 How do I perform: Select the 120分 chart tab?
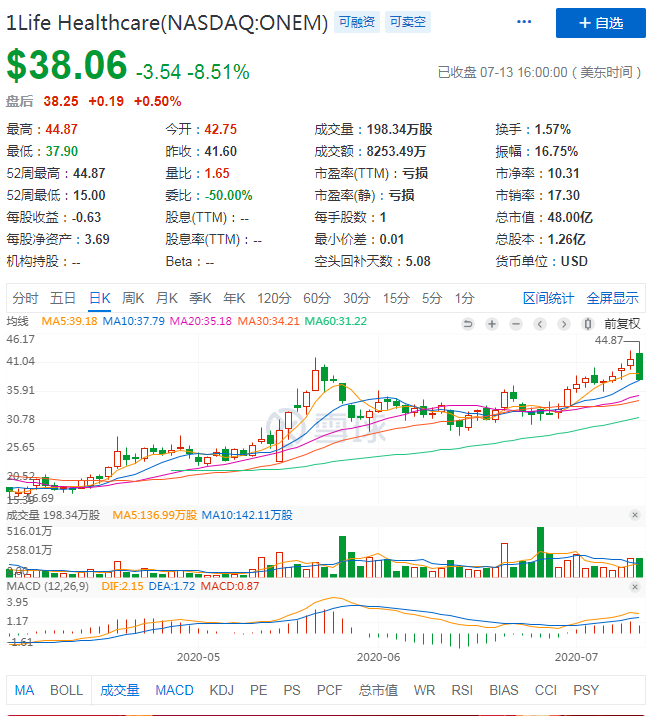click(x=274, y=298)
